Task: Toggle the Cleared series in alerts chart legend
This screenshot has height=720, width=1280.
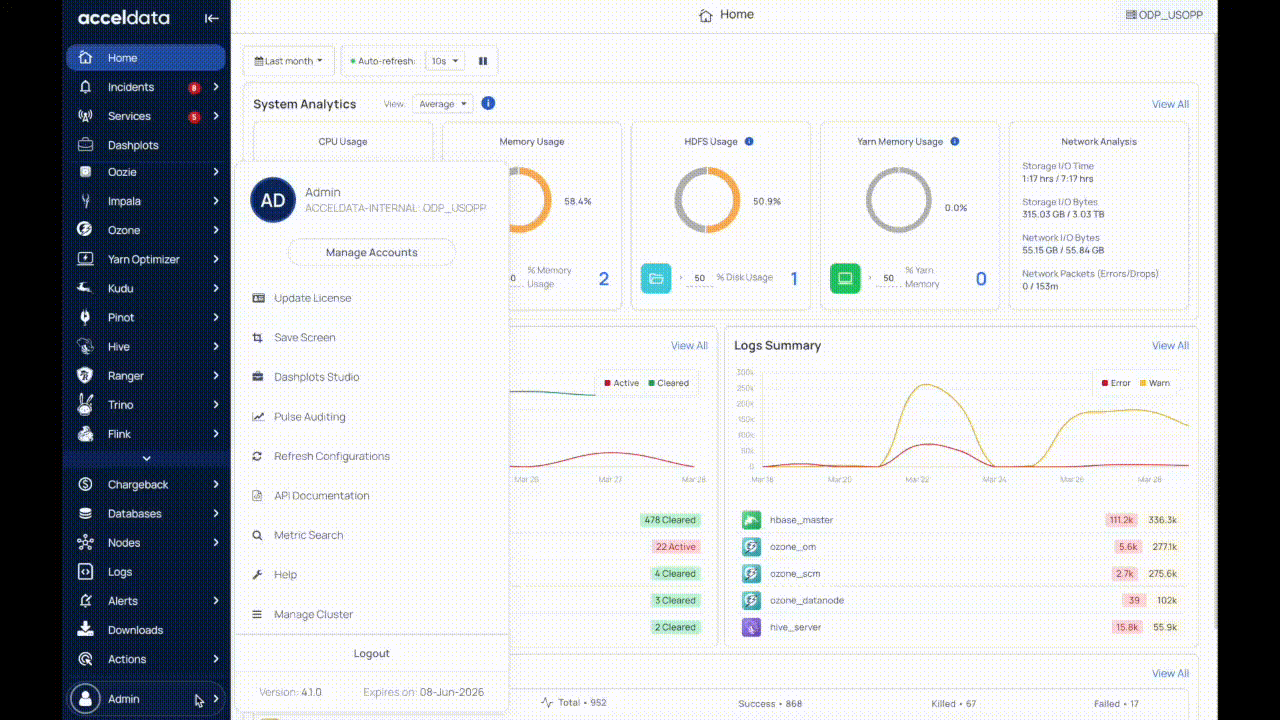Action: (x=668, y=383)
